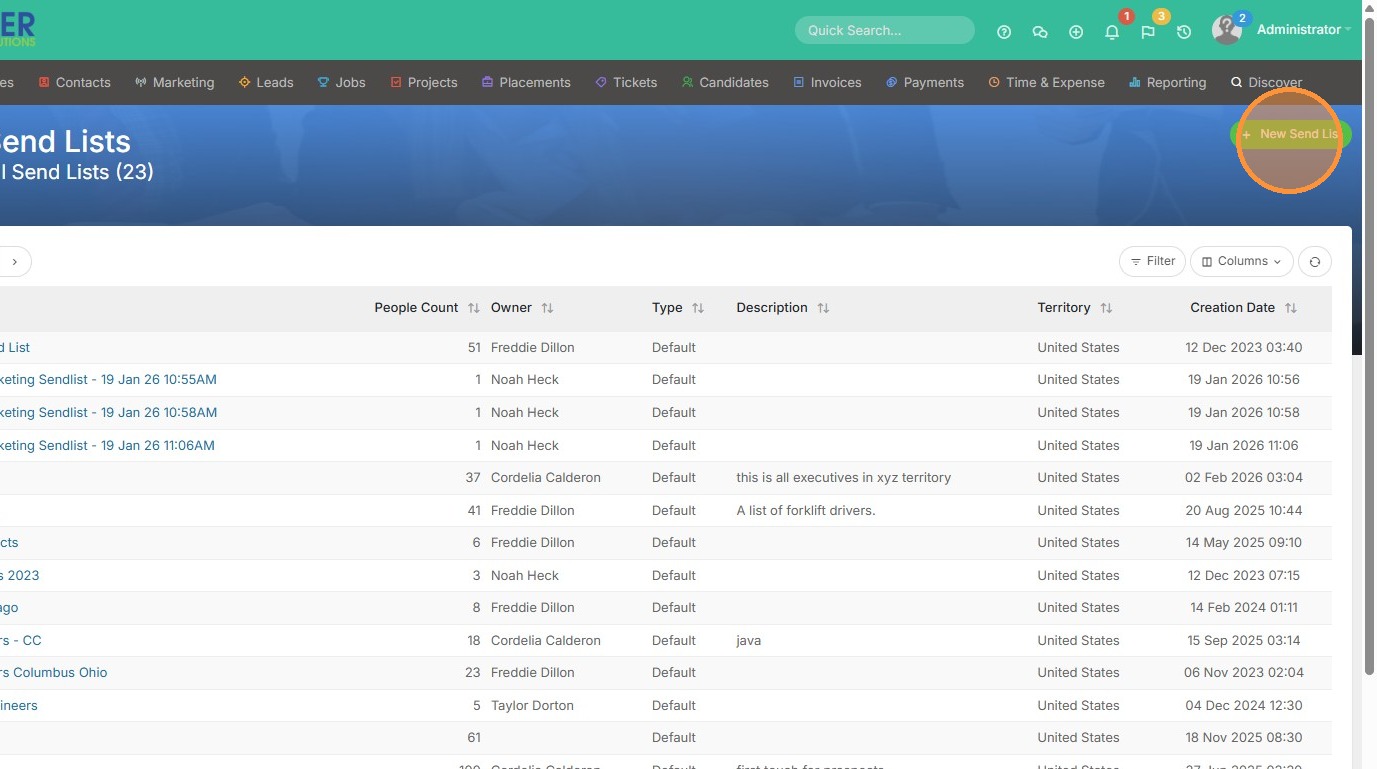
Task: Sort by Creation Date column arrows
Action: point(1291,308)
